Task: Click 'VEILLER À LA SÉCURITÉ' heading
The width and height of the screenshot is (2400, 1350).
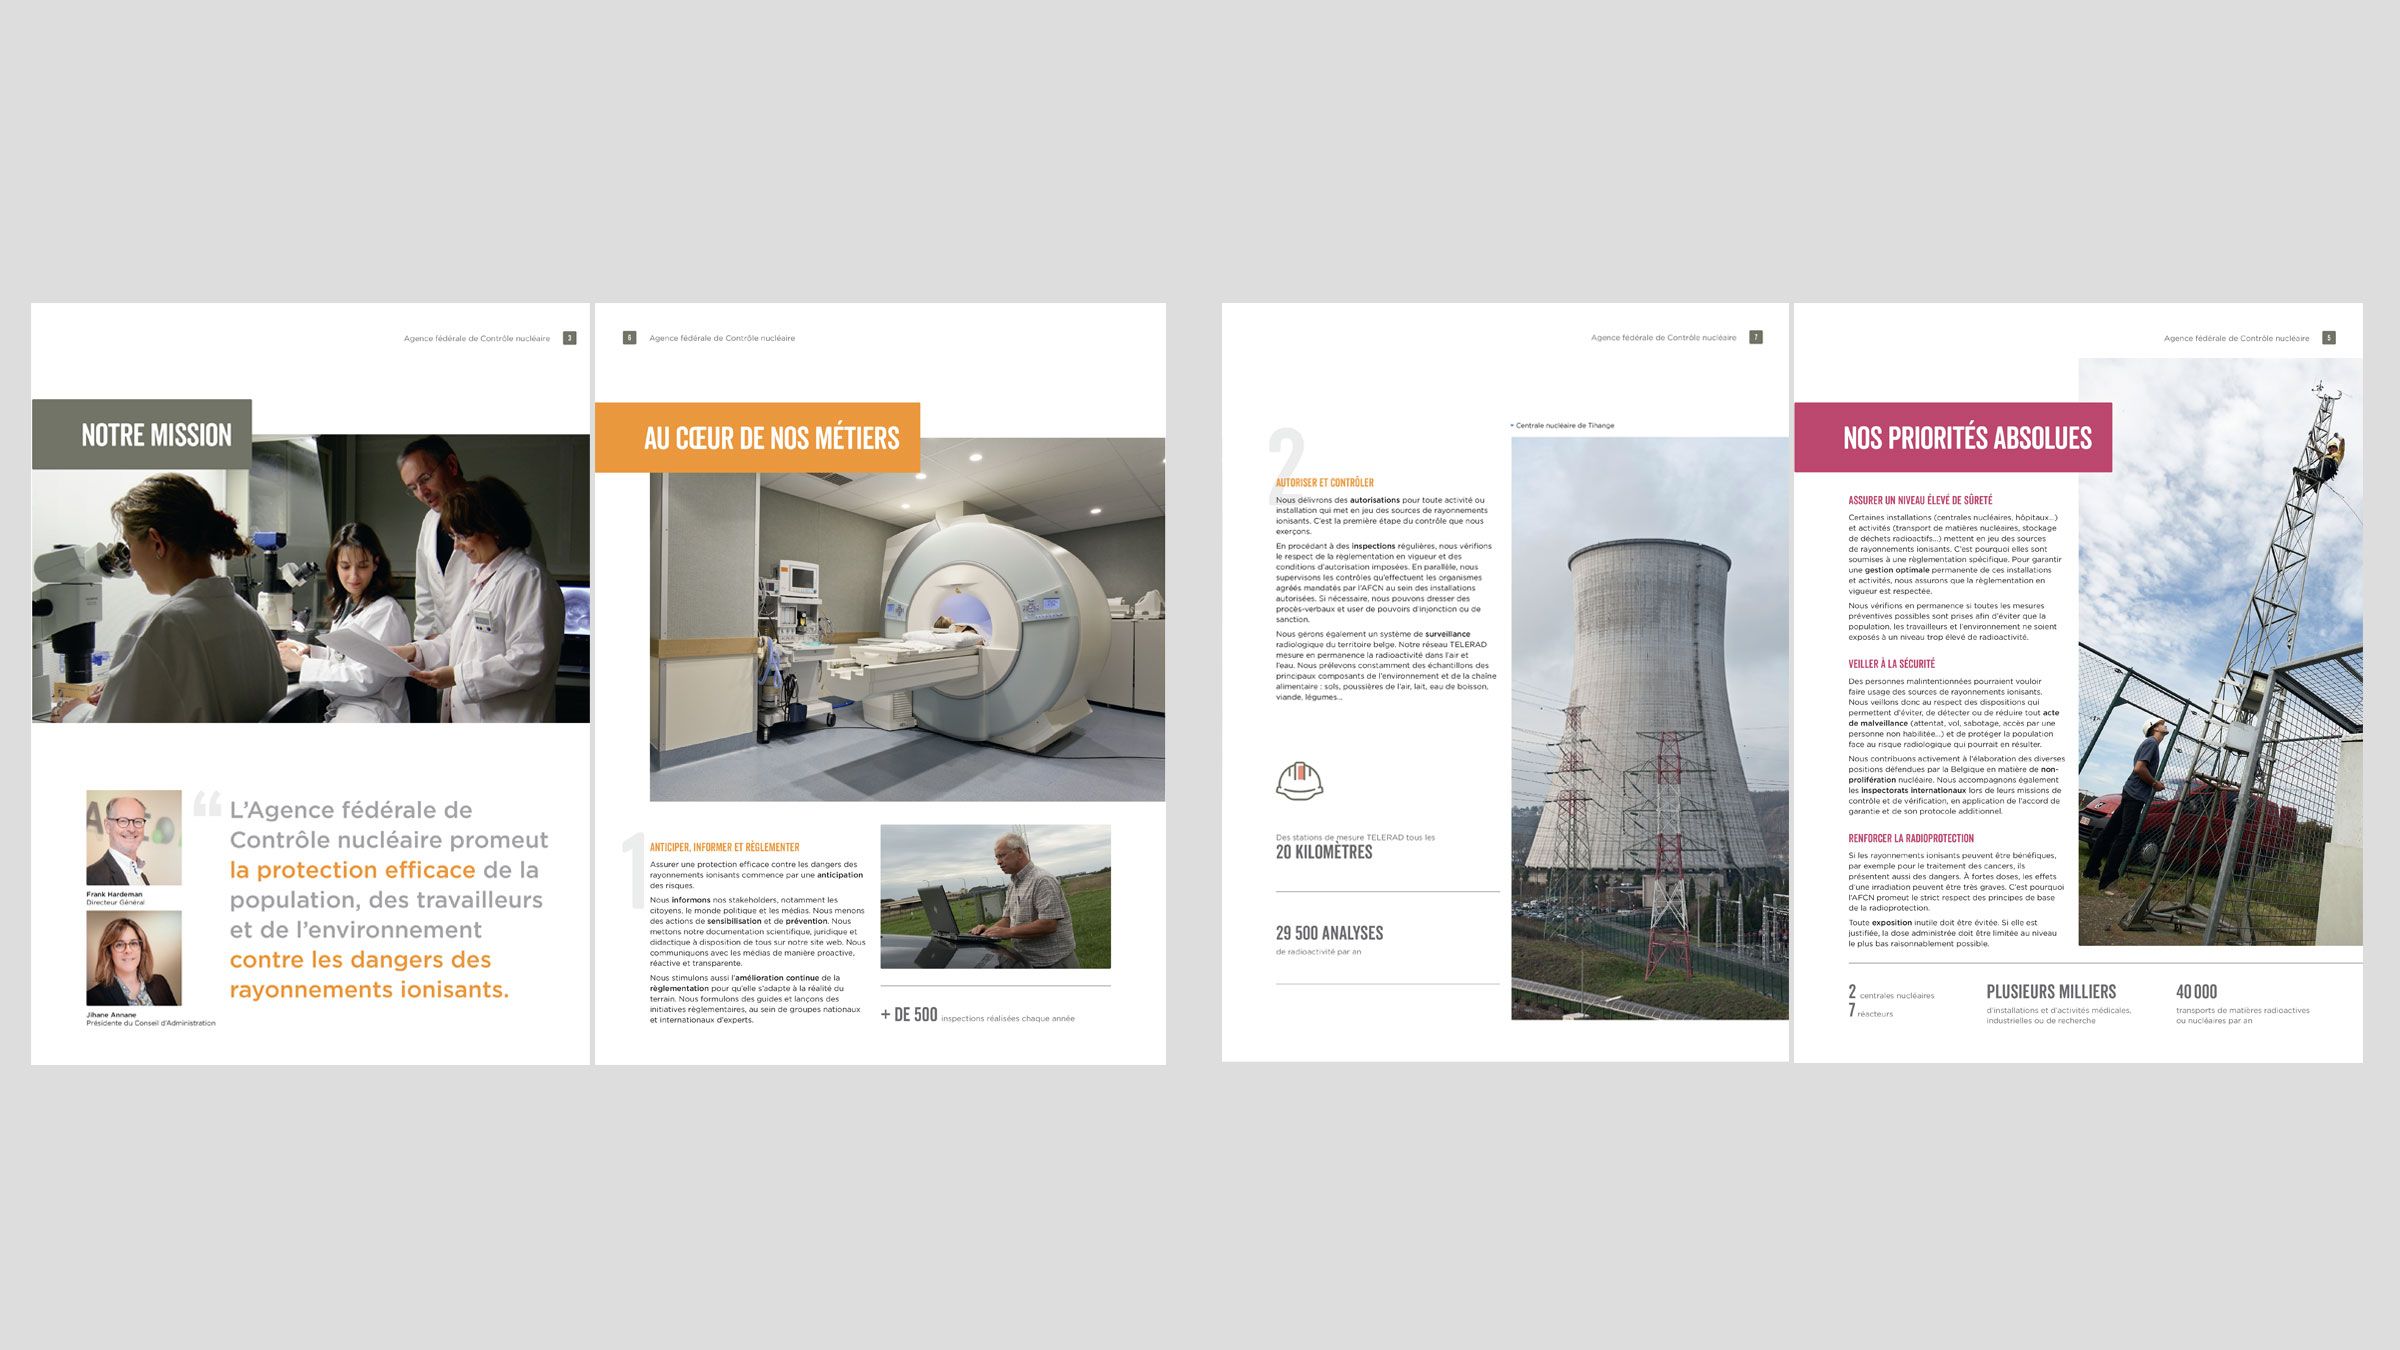Action: (x=1891, y=664)
